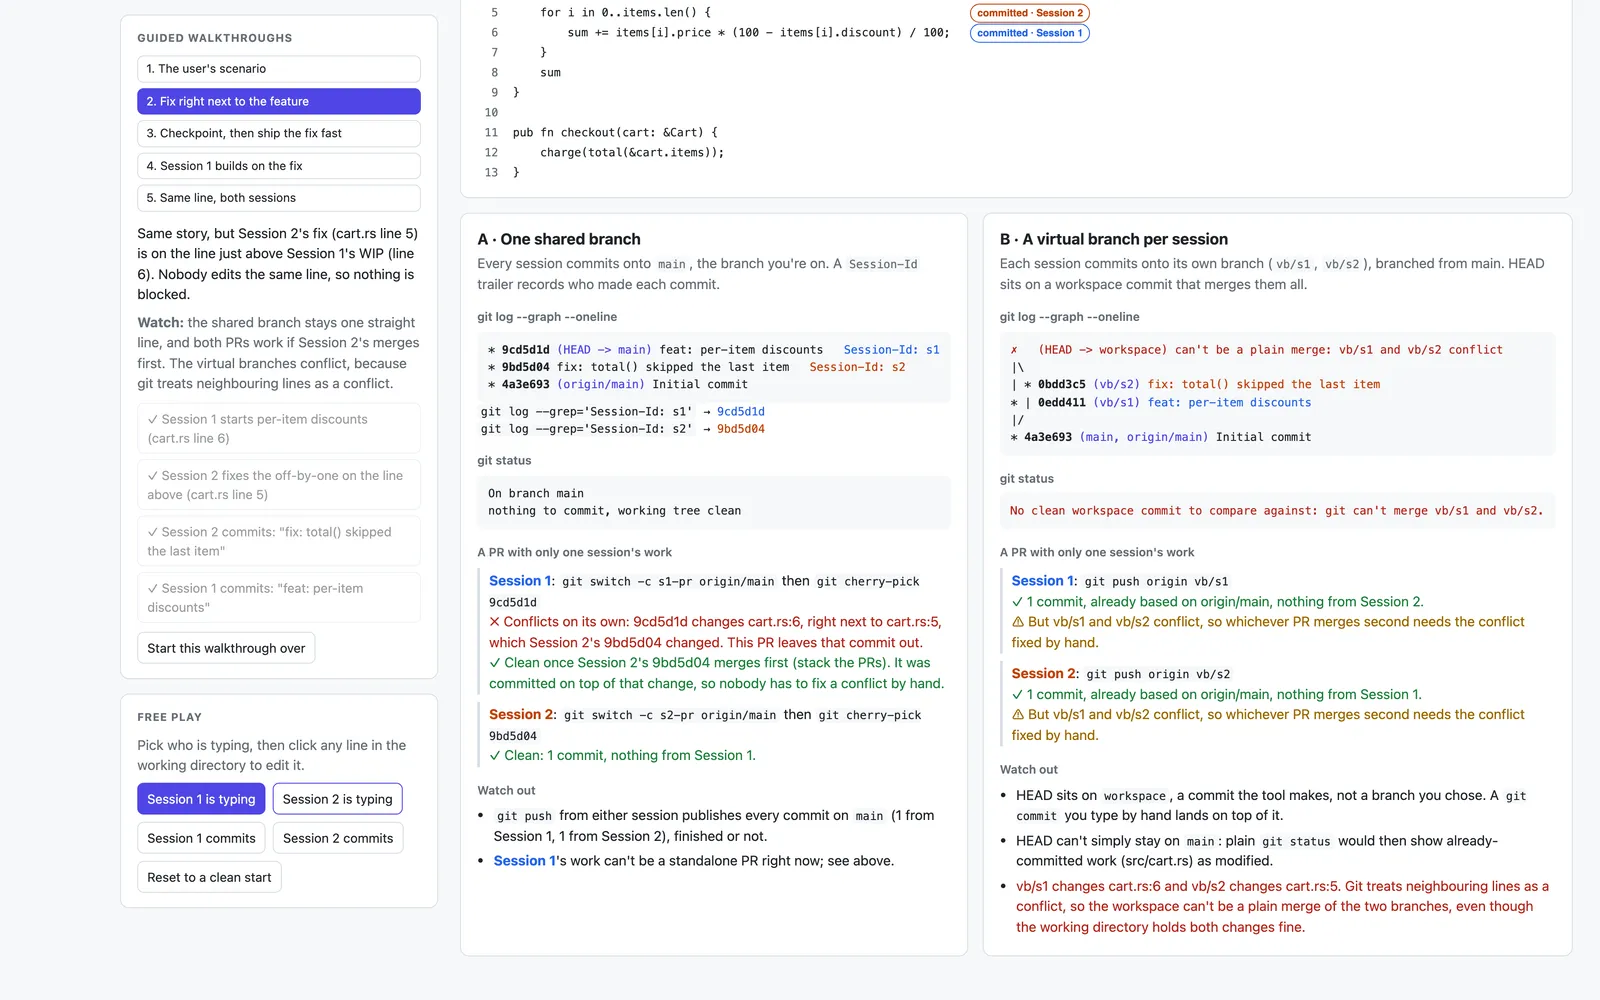Click the 'A · One shared branch' heading

559,239
